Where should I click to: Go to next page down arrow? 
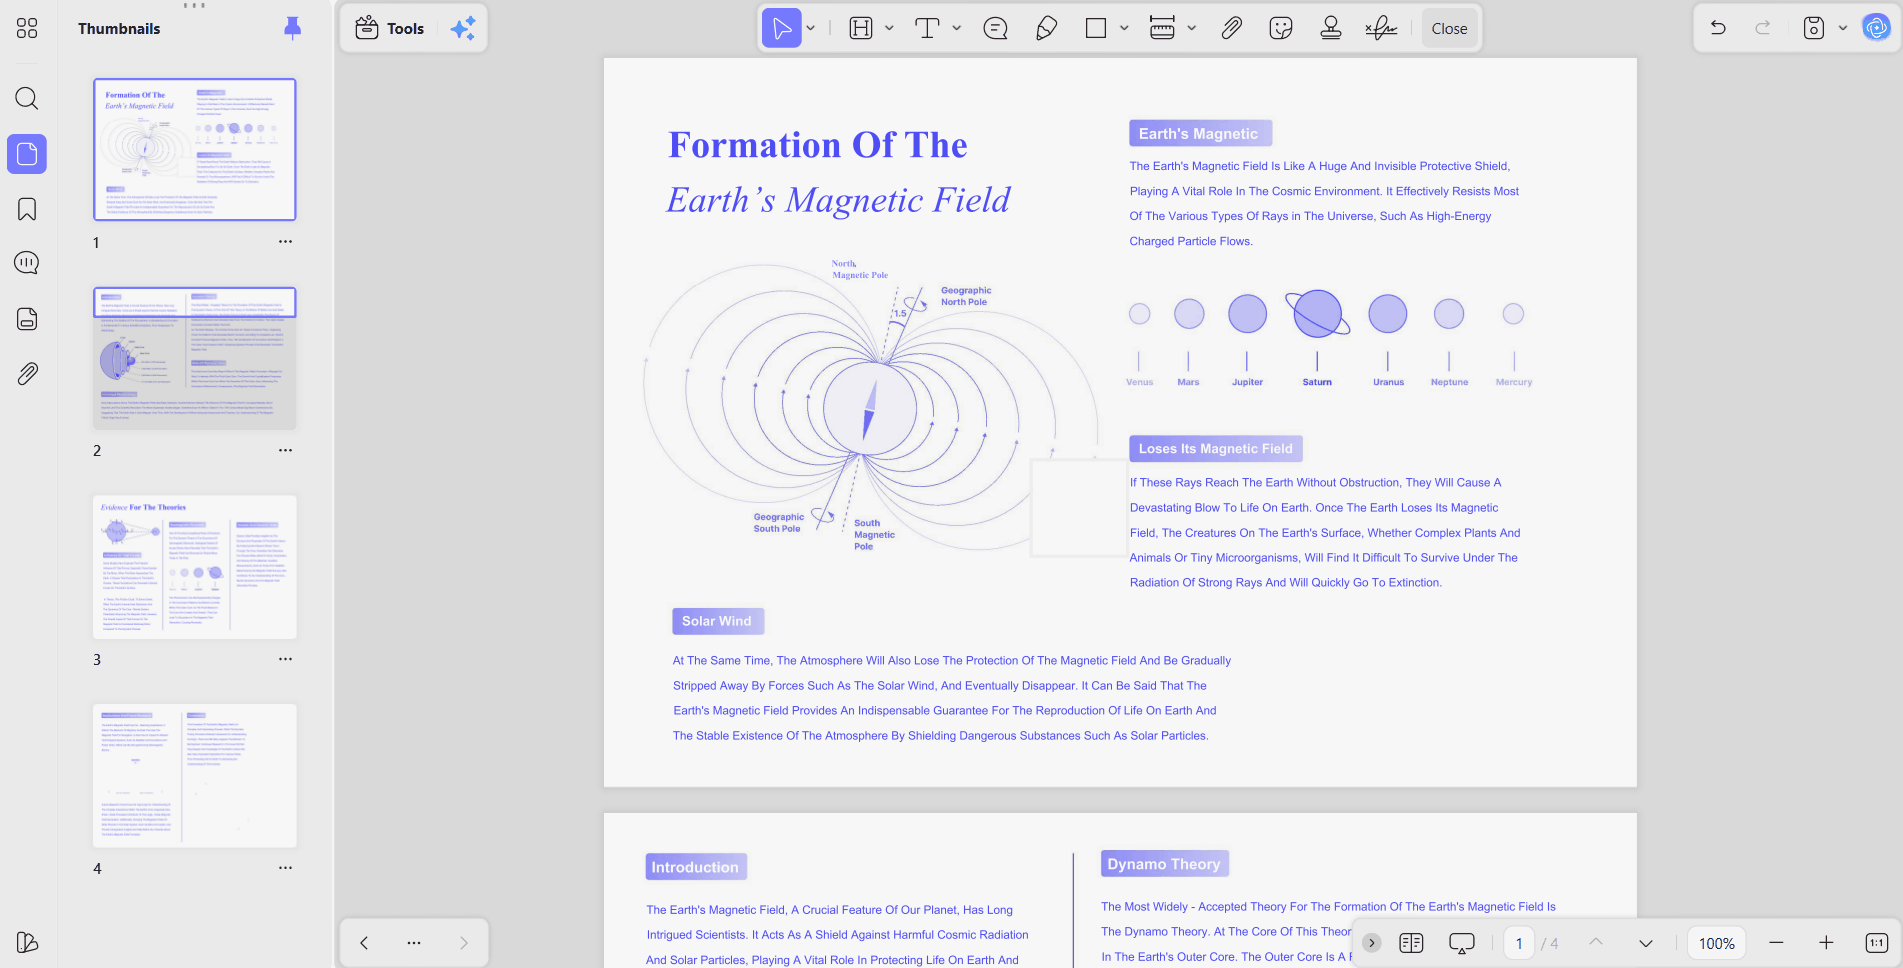pos(1646,943)
